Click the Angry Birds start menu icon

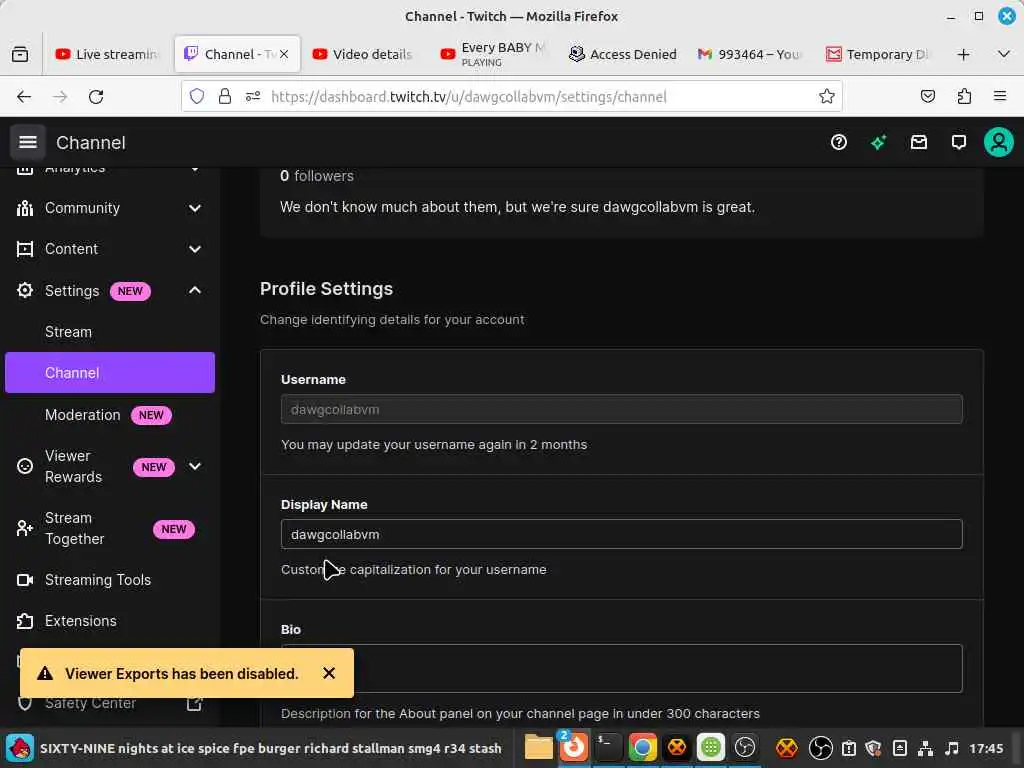[19, 748]
